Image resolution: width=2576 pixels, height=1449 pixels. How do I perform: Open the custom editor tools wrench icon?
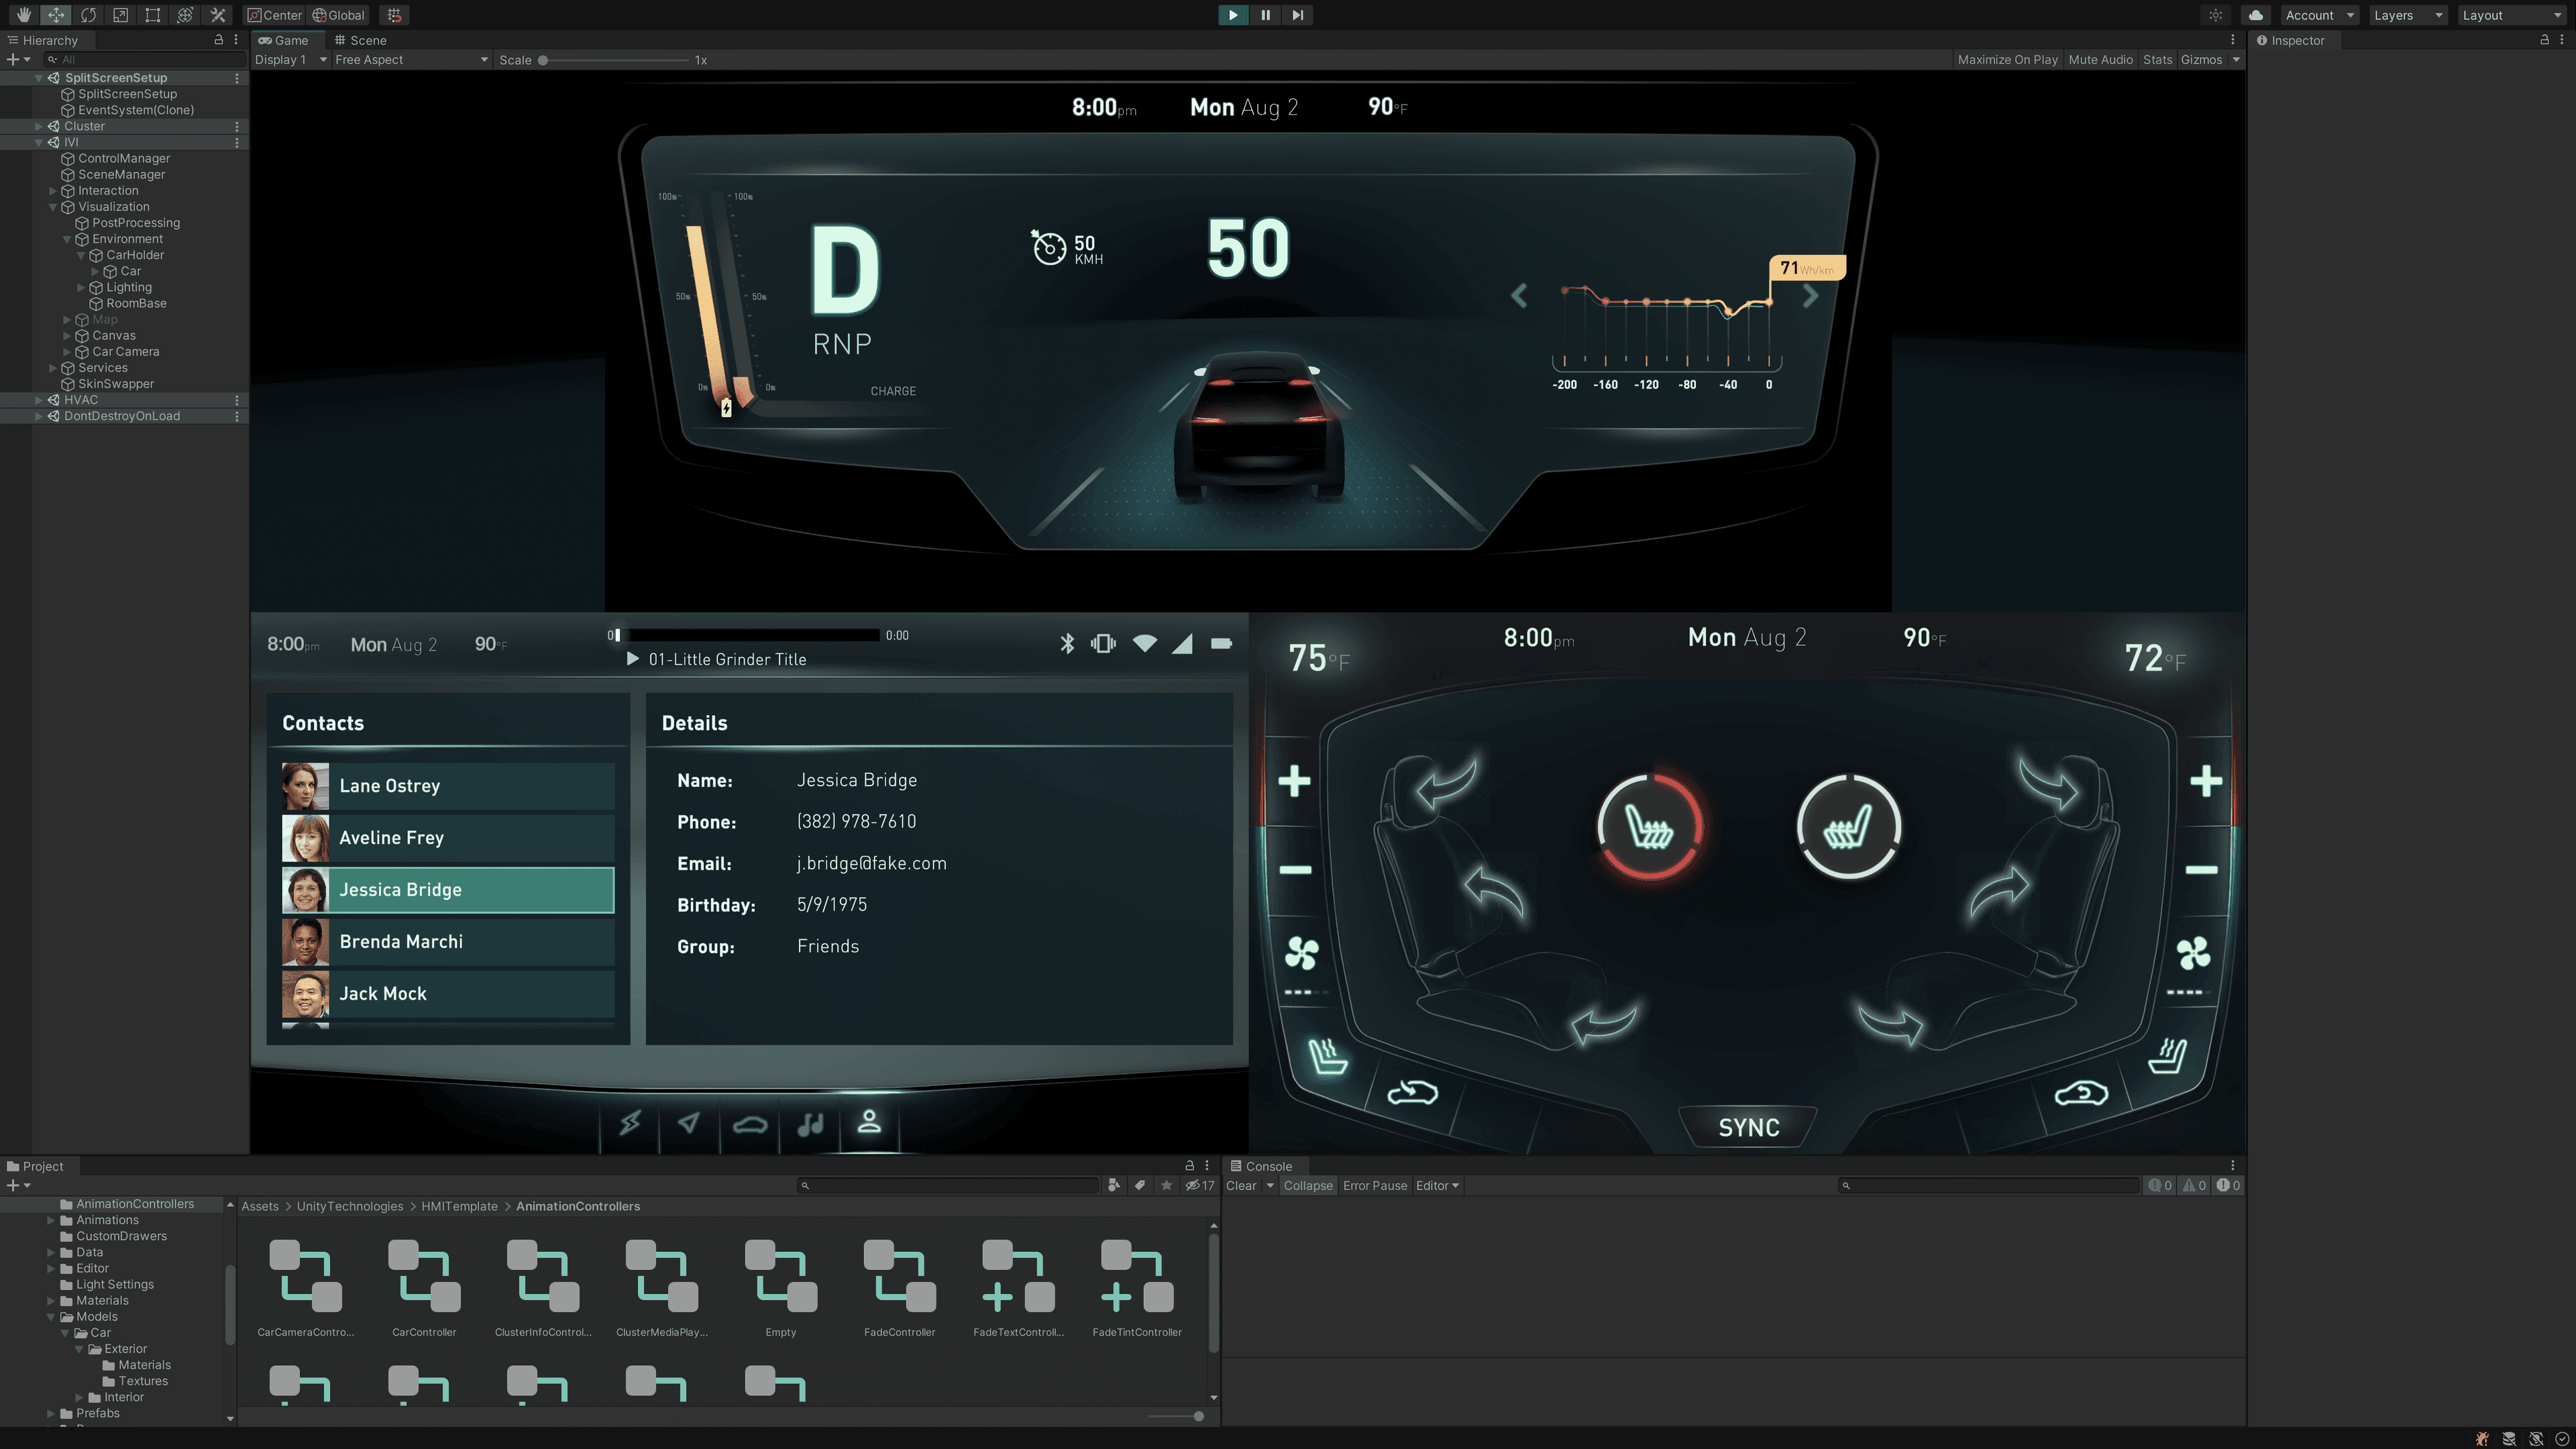pos(217,15)
